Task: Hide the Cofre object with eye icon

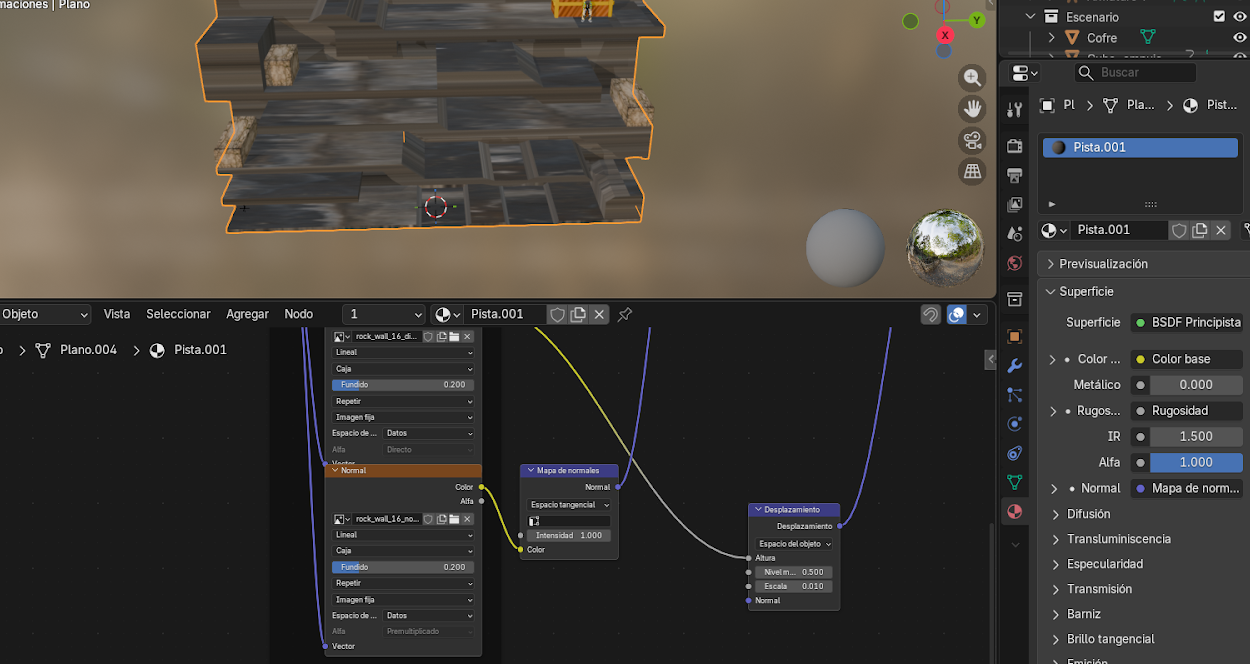Action: [1240, 38]
